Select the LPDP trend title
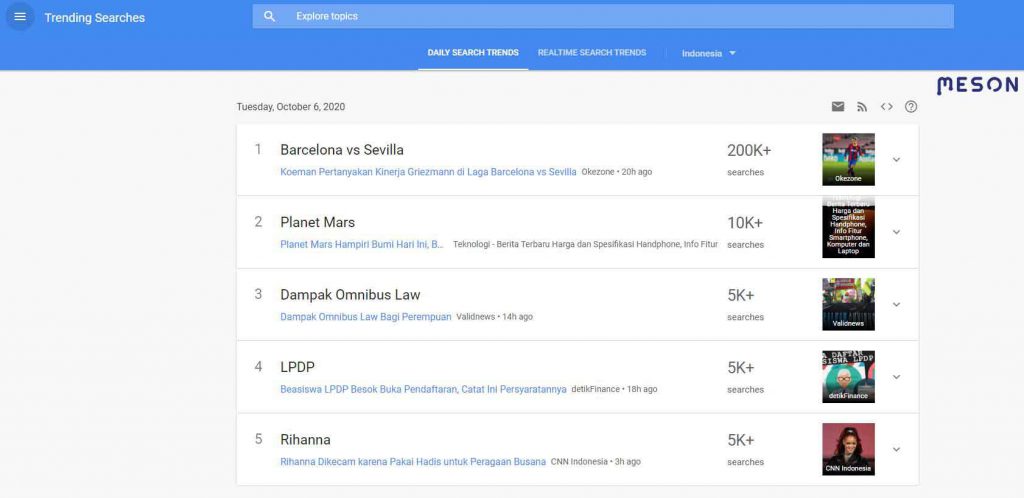1024x498 pixels. click(297, 367)
